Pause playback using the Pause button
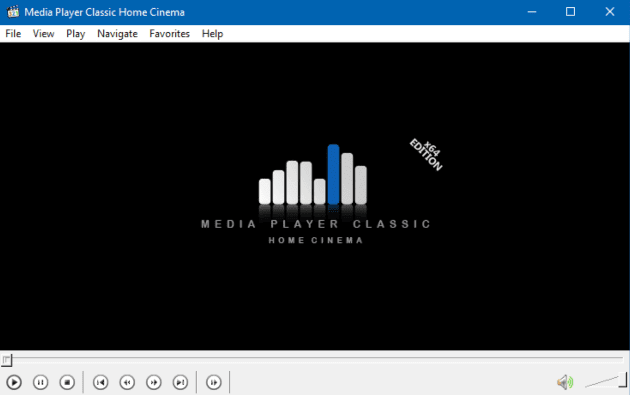This screenshot has width=630, height=395. click(x=40, y=382)
